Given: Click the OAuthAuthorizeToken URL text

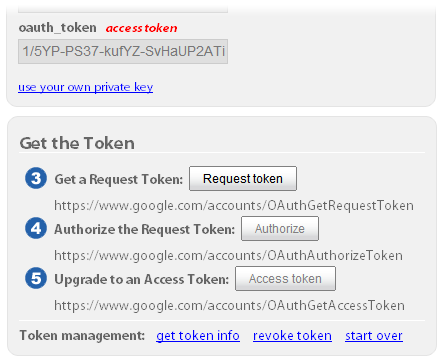Looking at the screenshot, I should (229, 256).
